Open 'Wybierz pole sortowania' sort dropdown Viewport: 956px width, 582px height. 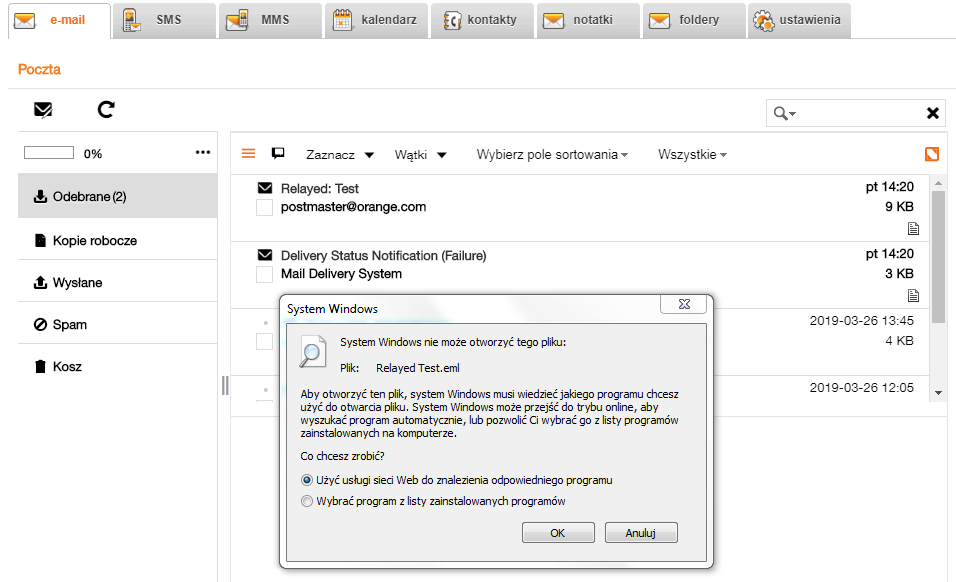pos(552,155)
